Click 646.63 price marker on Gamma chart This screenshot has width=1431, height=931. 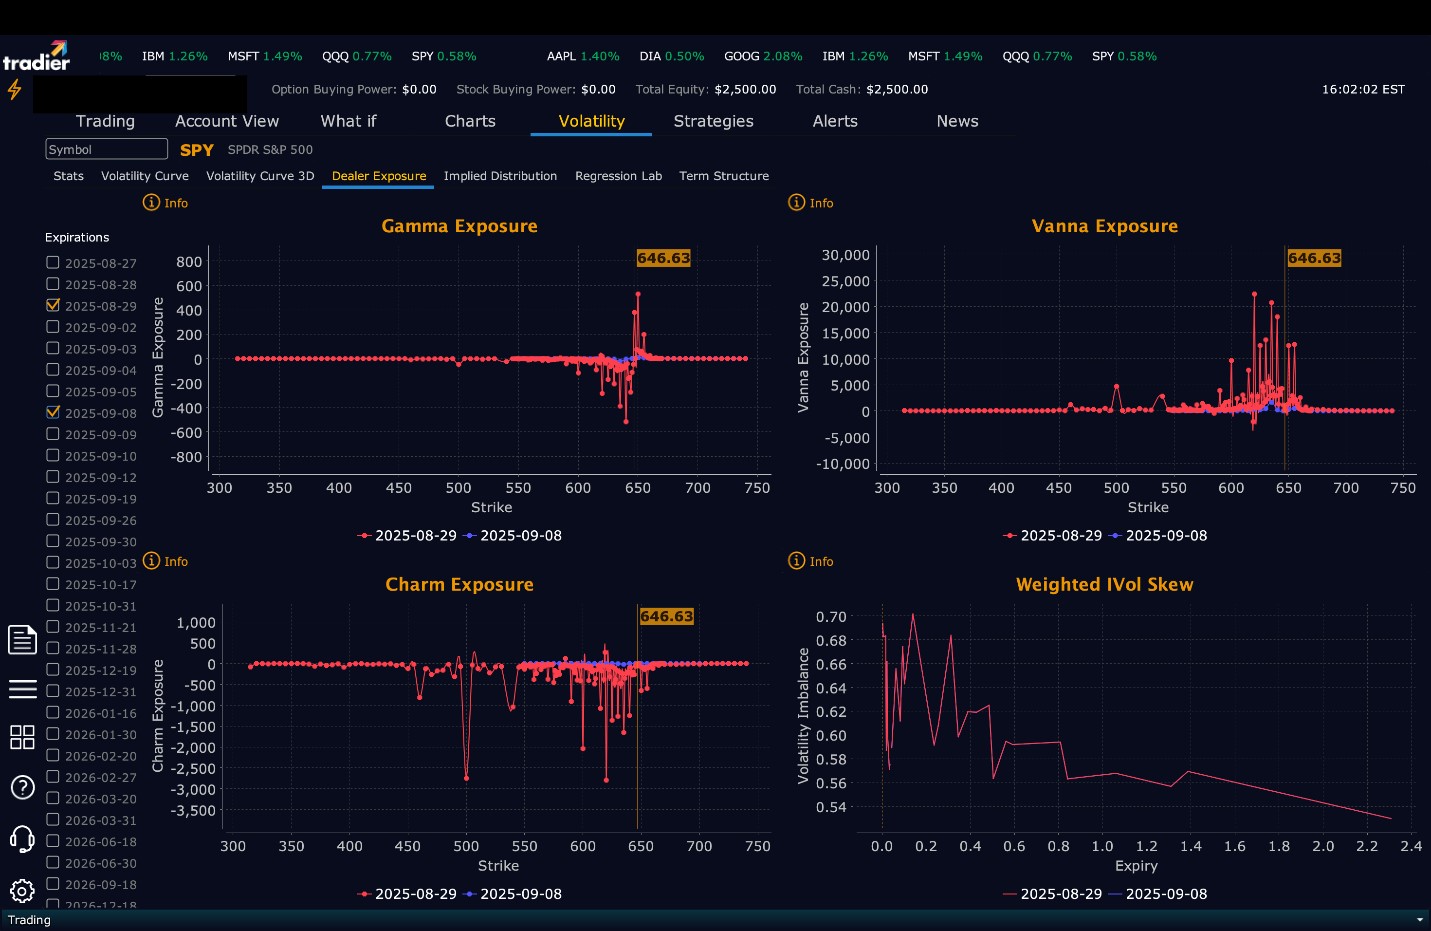(664, 258)
